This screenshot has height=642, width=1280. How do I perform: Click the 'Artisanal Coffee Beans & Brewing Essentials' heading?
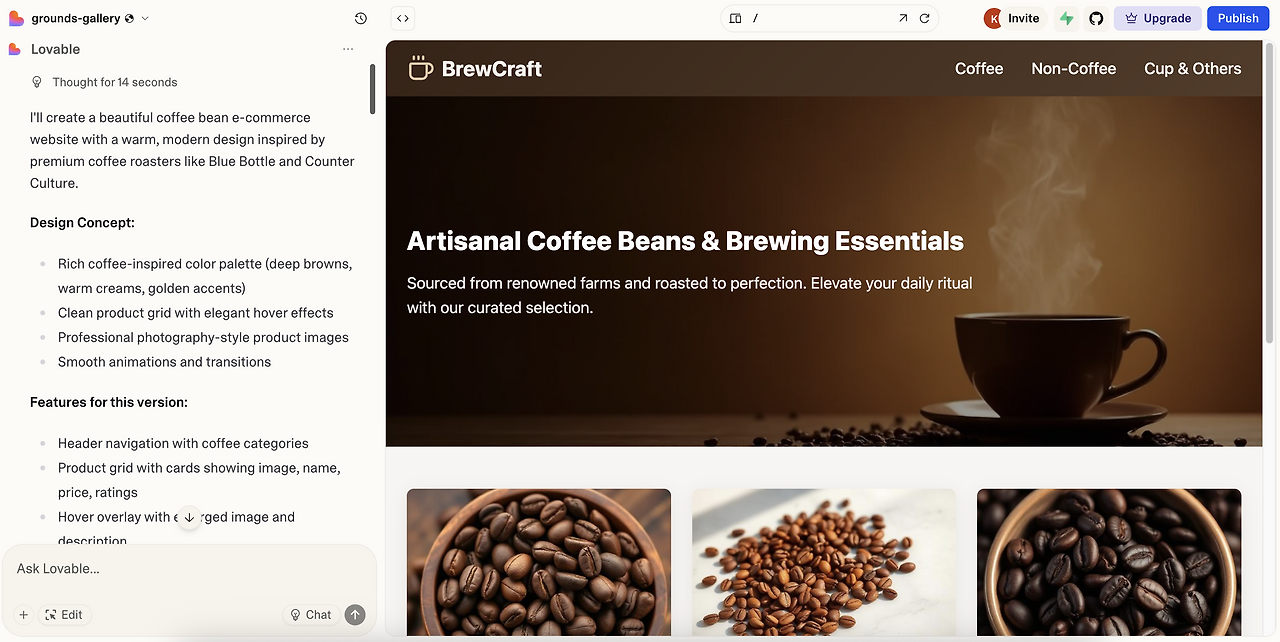coord(685,241)
